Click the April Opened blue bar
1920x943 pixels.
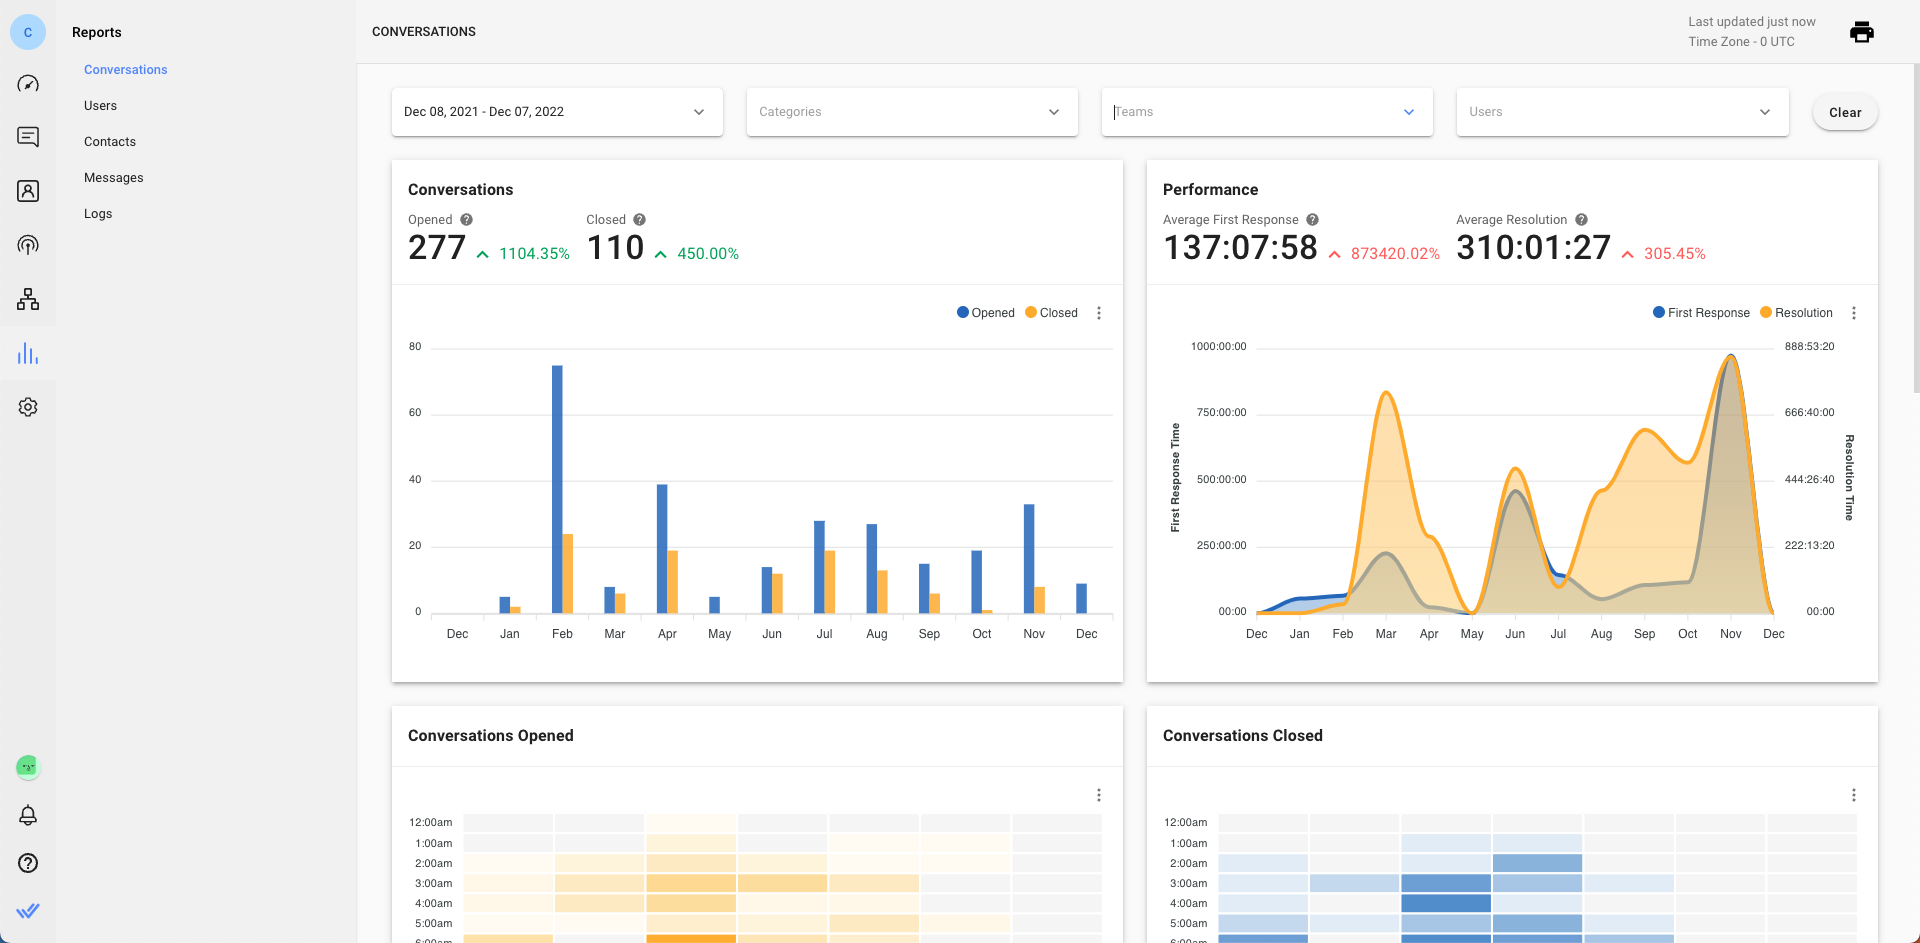click(x=662, y=549)
